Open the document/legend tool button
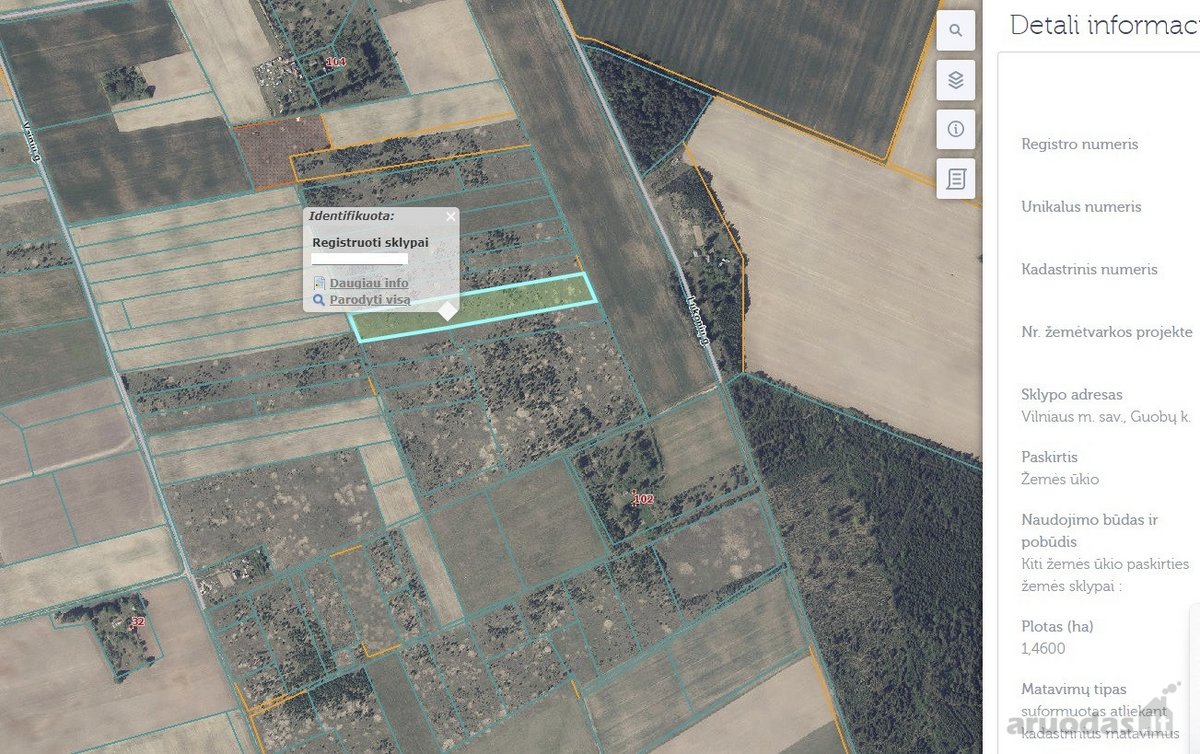1200x754 pixels. click(x=956, y=179)
